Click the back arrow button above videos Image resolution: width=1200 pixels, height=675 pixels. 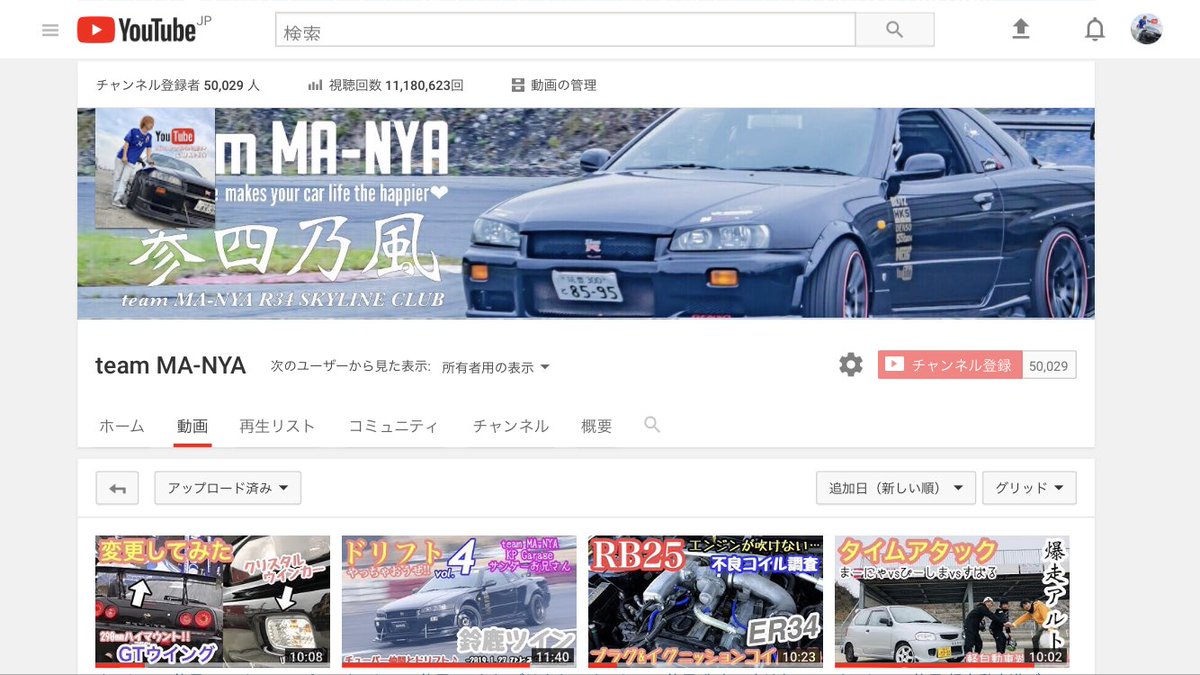117,488
